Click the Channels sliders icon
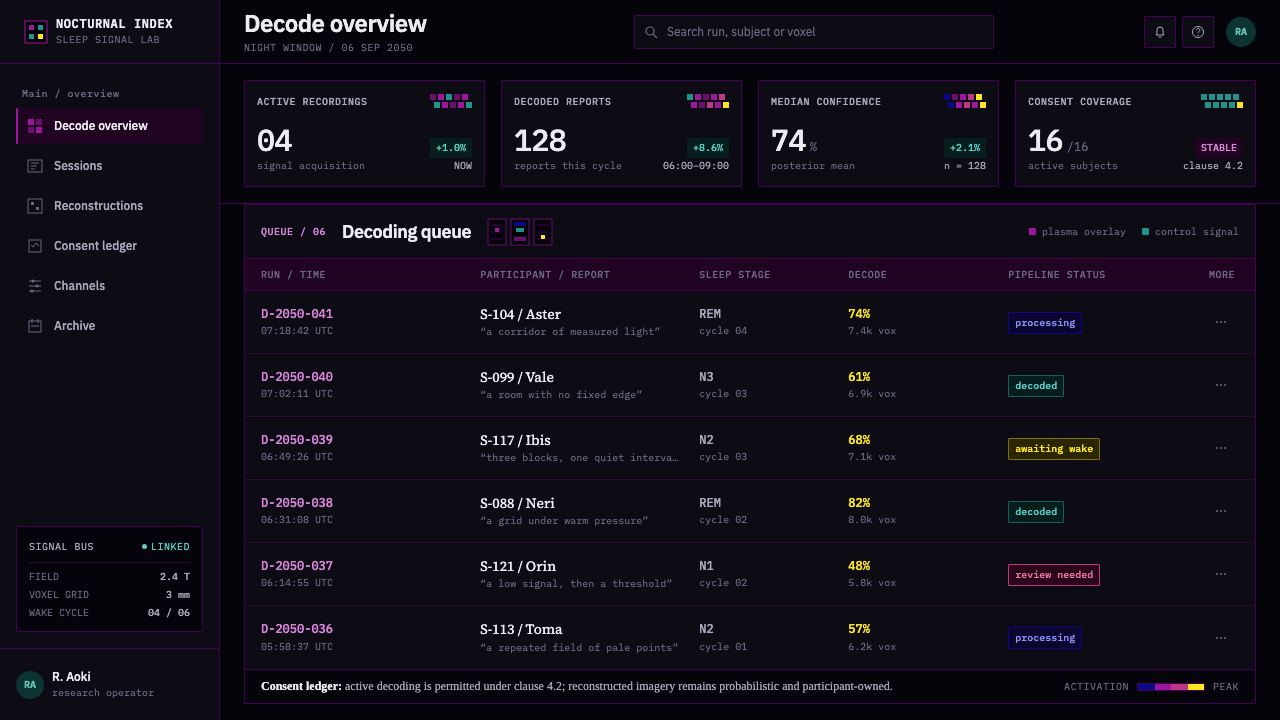1280x720 pixels. coord(35,286)
